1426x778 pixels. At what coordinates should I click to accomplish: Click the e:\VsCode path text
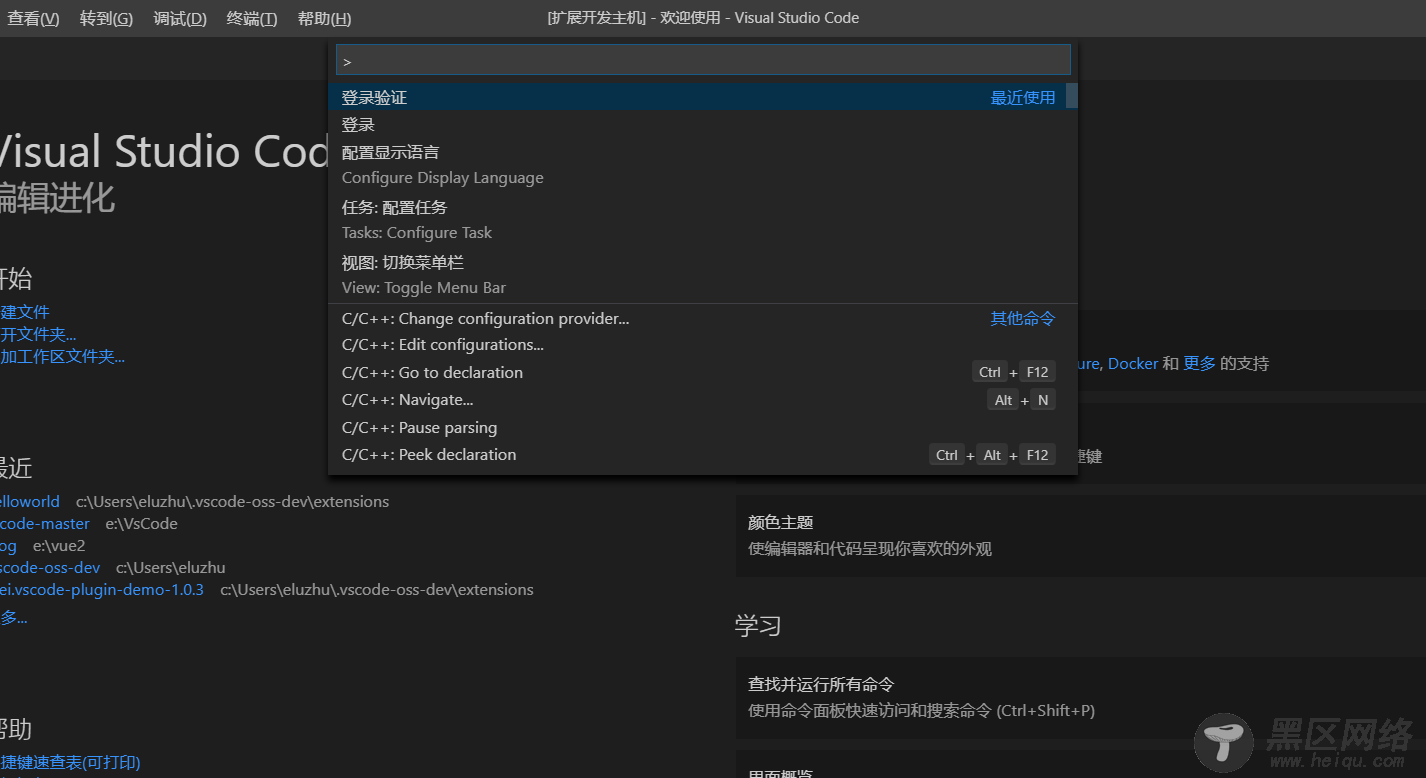[142, 524]
